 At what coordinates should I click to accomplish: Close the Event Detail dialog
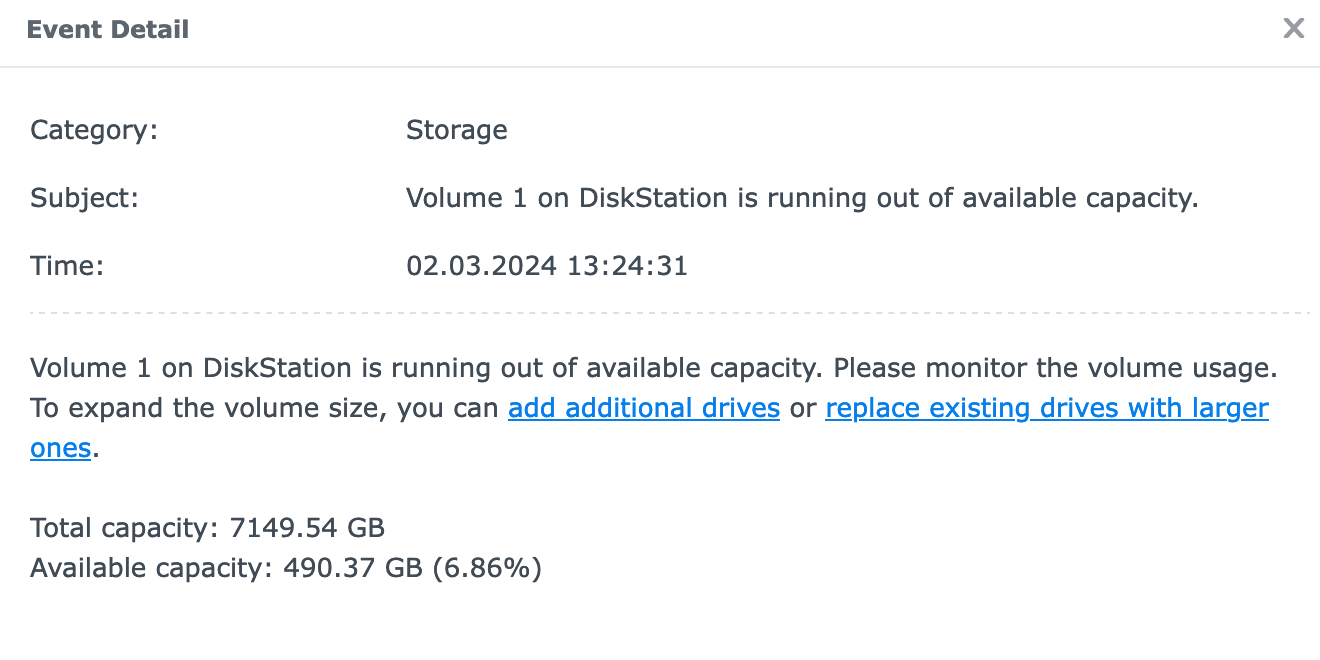[x=1293, y=29]
